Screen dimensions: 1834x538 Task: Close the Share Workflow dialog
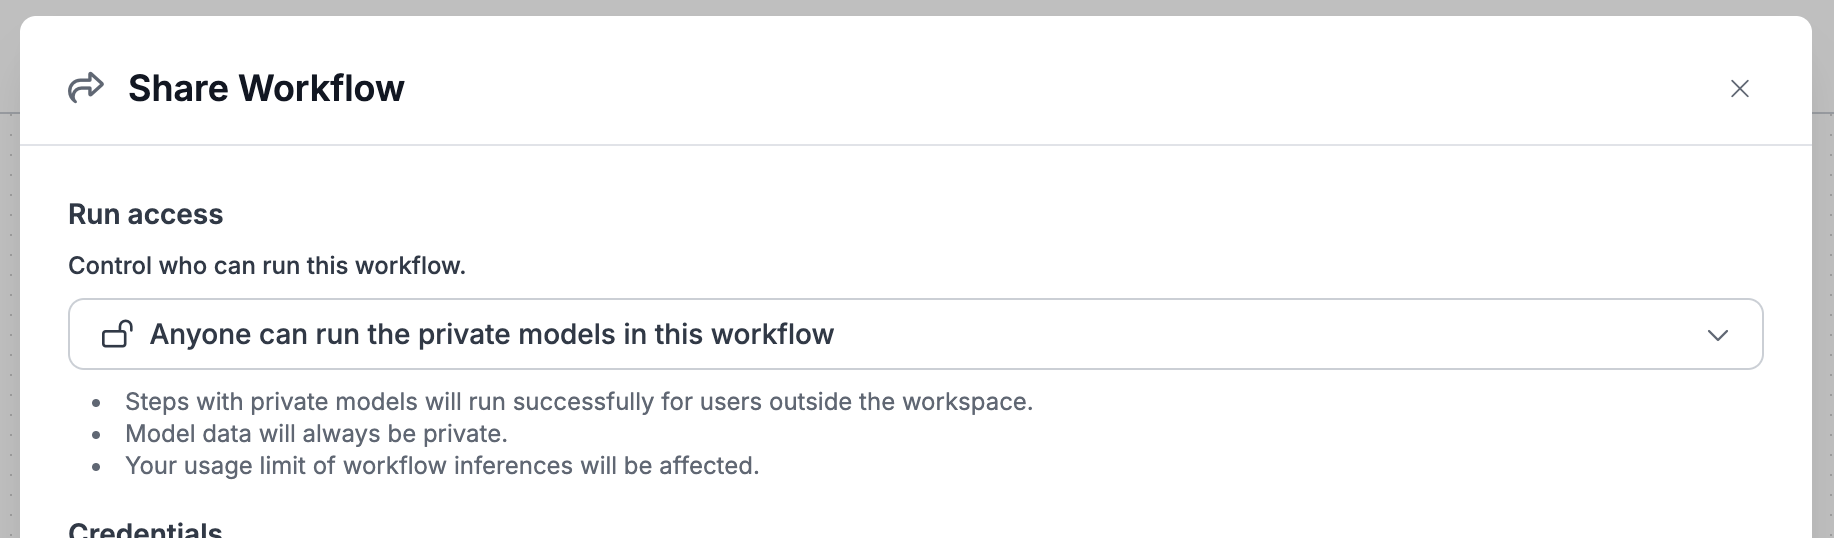[1740, 89]
